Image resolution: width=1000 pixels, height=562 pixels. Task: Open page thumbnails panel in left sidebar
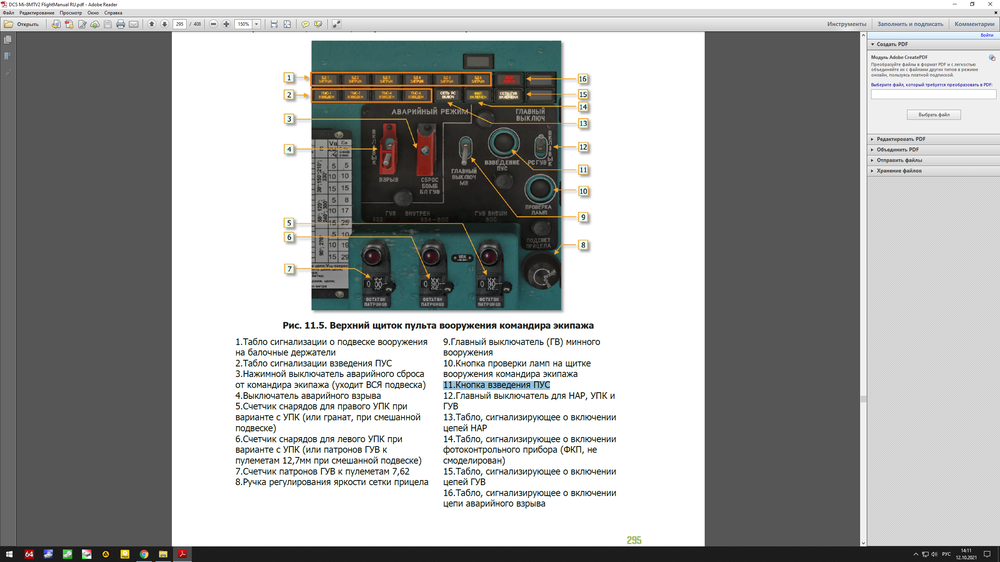tap(8, 40)
